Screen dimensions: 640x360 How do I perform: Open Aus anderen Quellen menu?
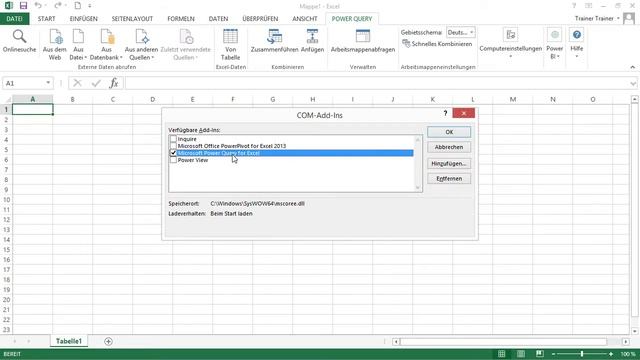[x=141, y=44]
